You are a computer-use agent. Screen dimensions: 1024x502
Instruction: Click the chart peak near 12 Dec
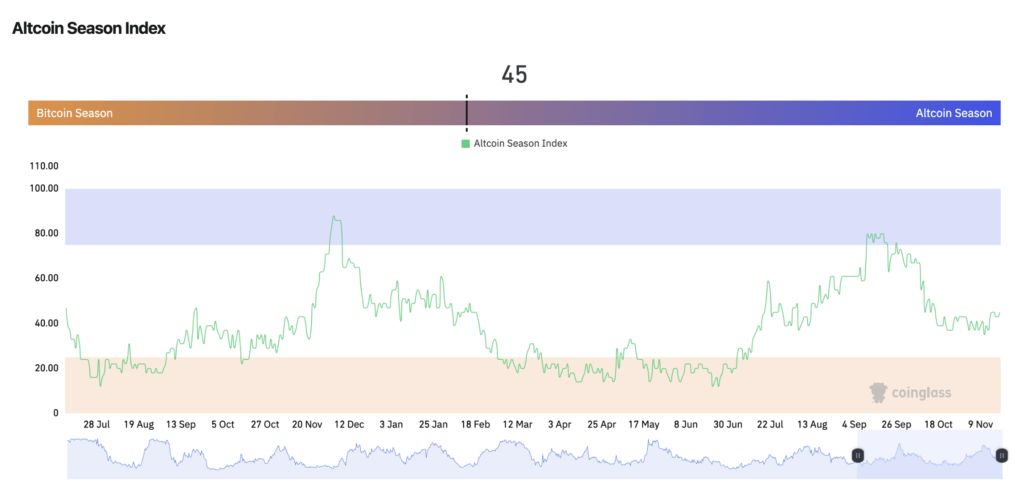point(336,217)
